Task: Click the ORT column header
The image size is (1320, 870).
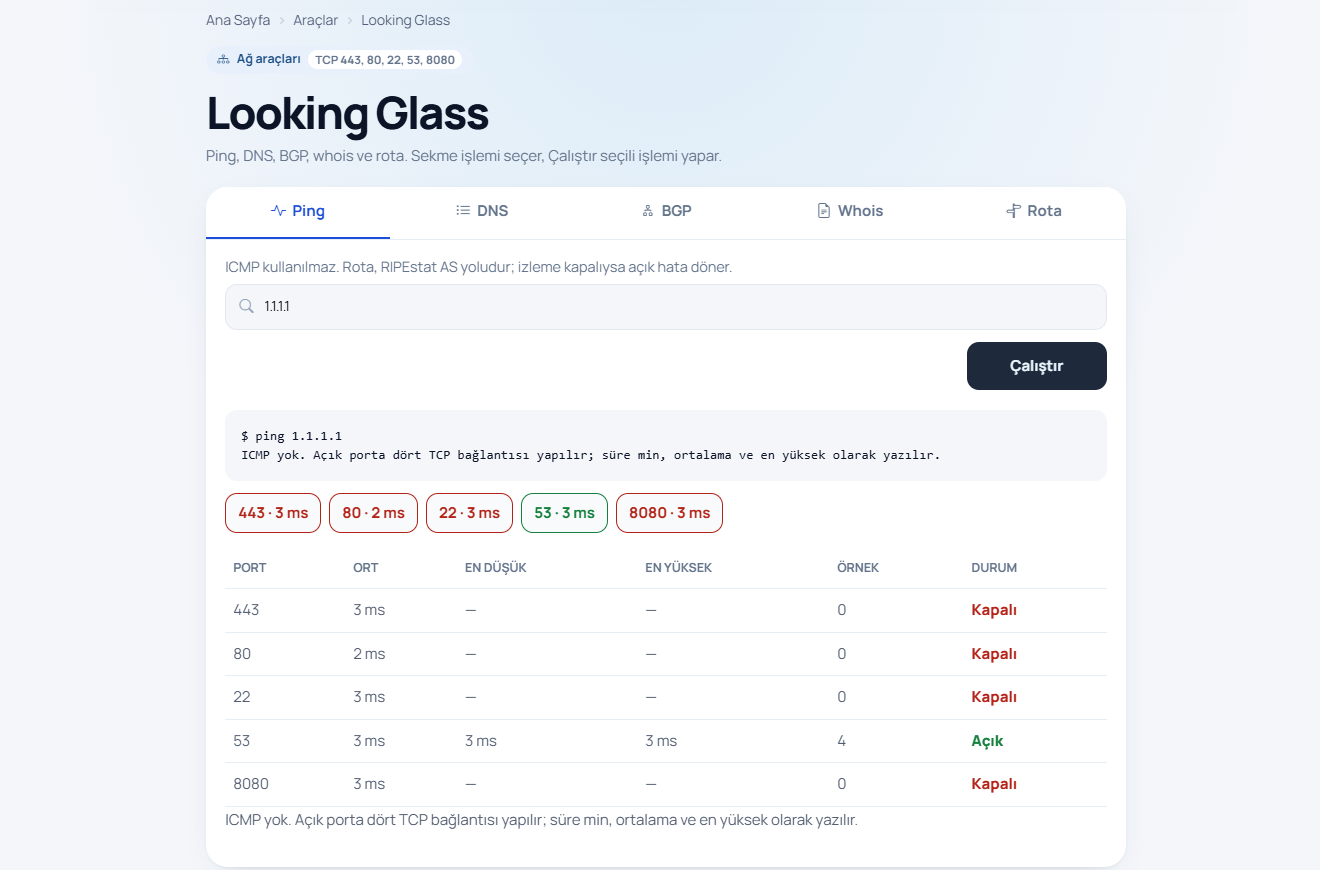Action: tap(366, 568)
